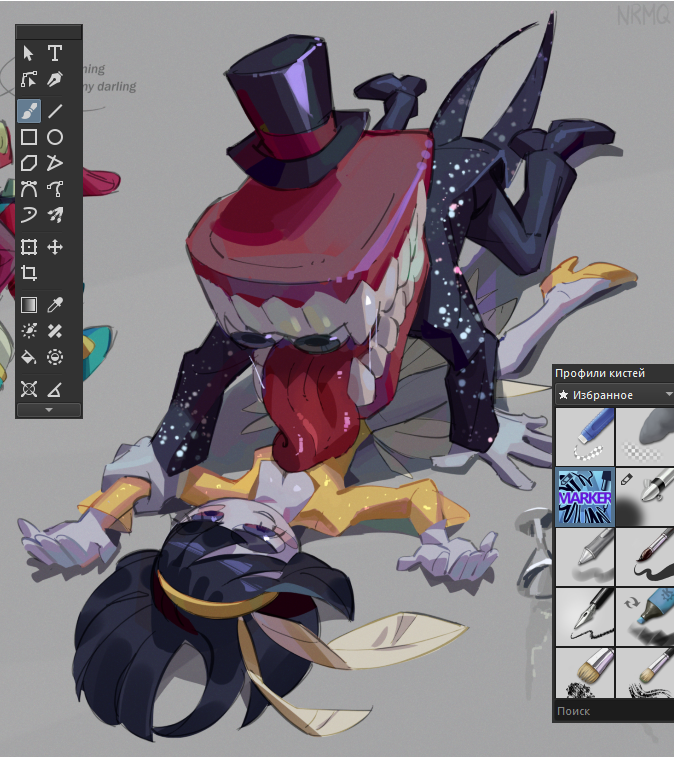Select the Smart Patch tool
The height and width of the screenshot is (757, 674).
55,331
